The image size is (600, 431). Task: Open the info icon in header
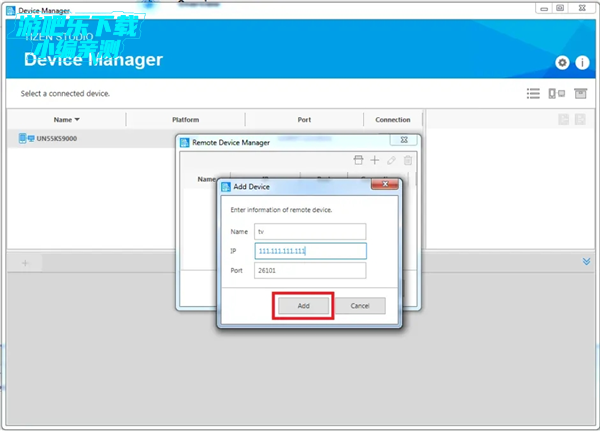[582, 62]
